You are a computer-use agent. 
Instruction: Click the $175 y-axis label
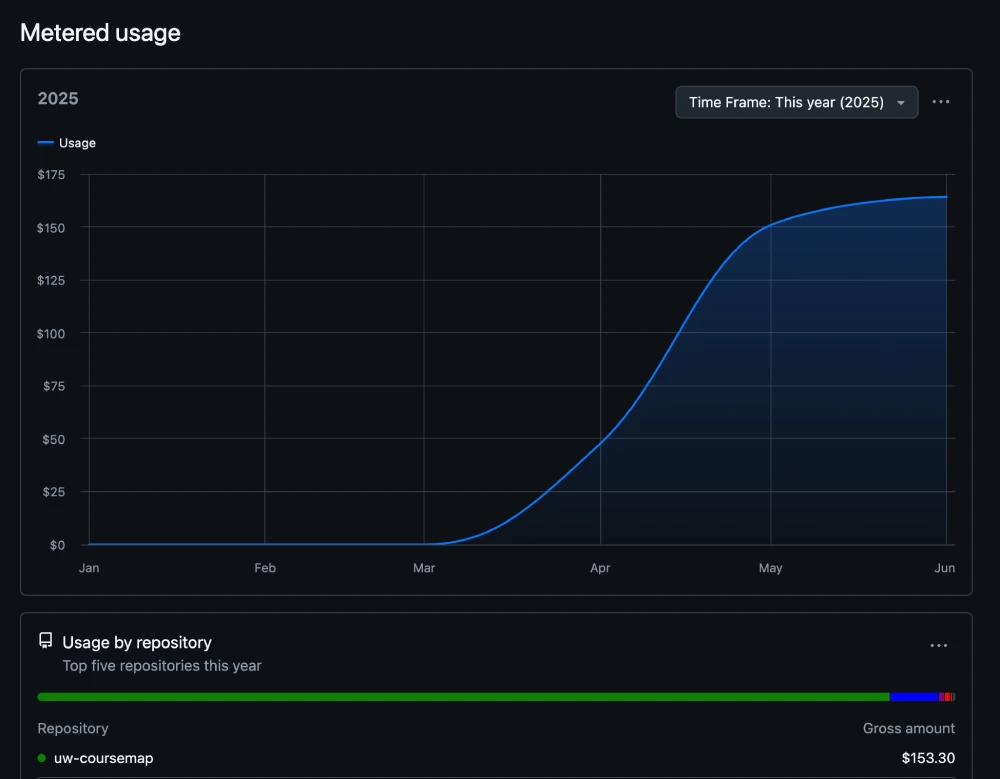(51, 175)
